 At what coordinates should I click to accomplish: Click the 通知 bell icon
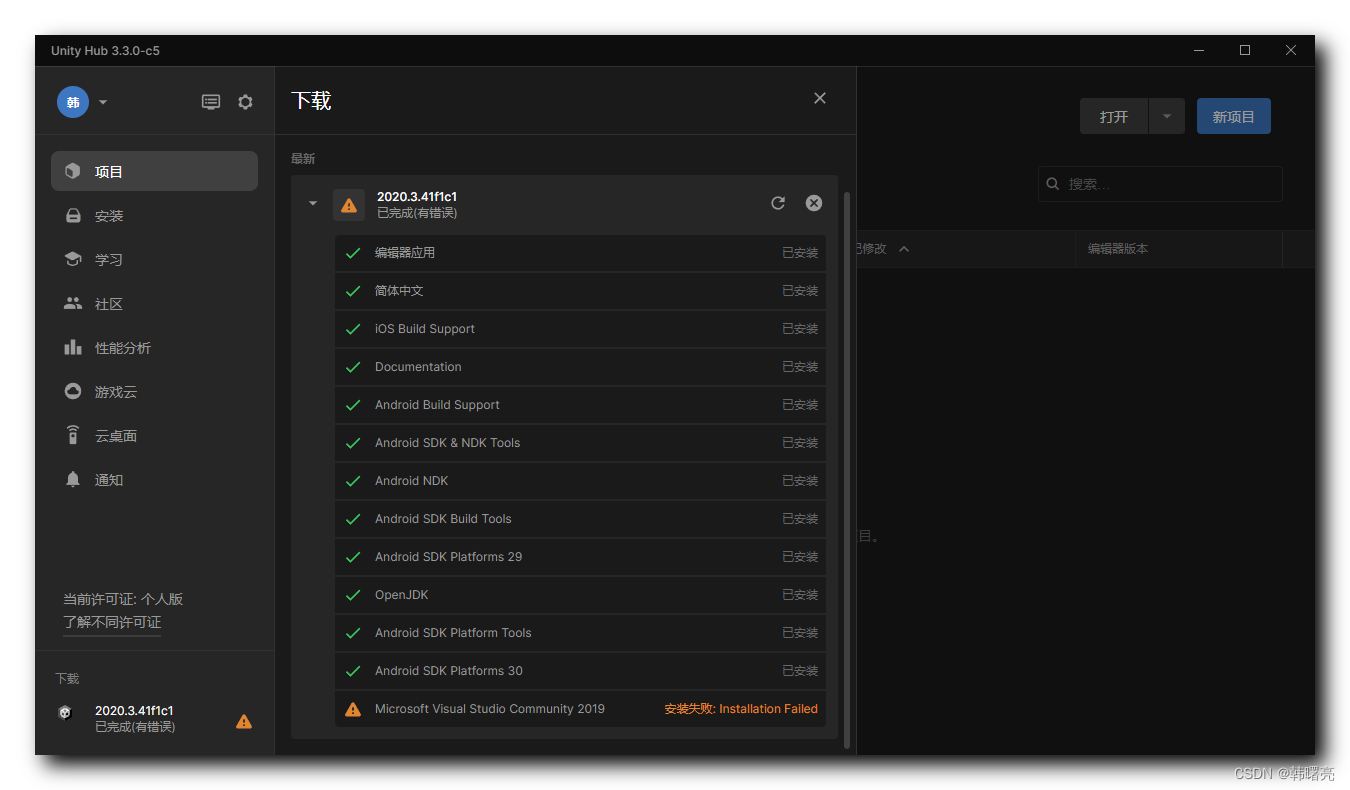pyautogui.click(x=73, y=479)
